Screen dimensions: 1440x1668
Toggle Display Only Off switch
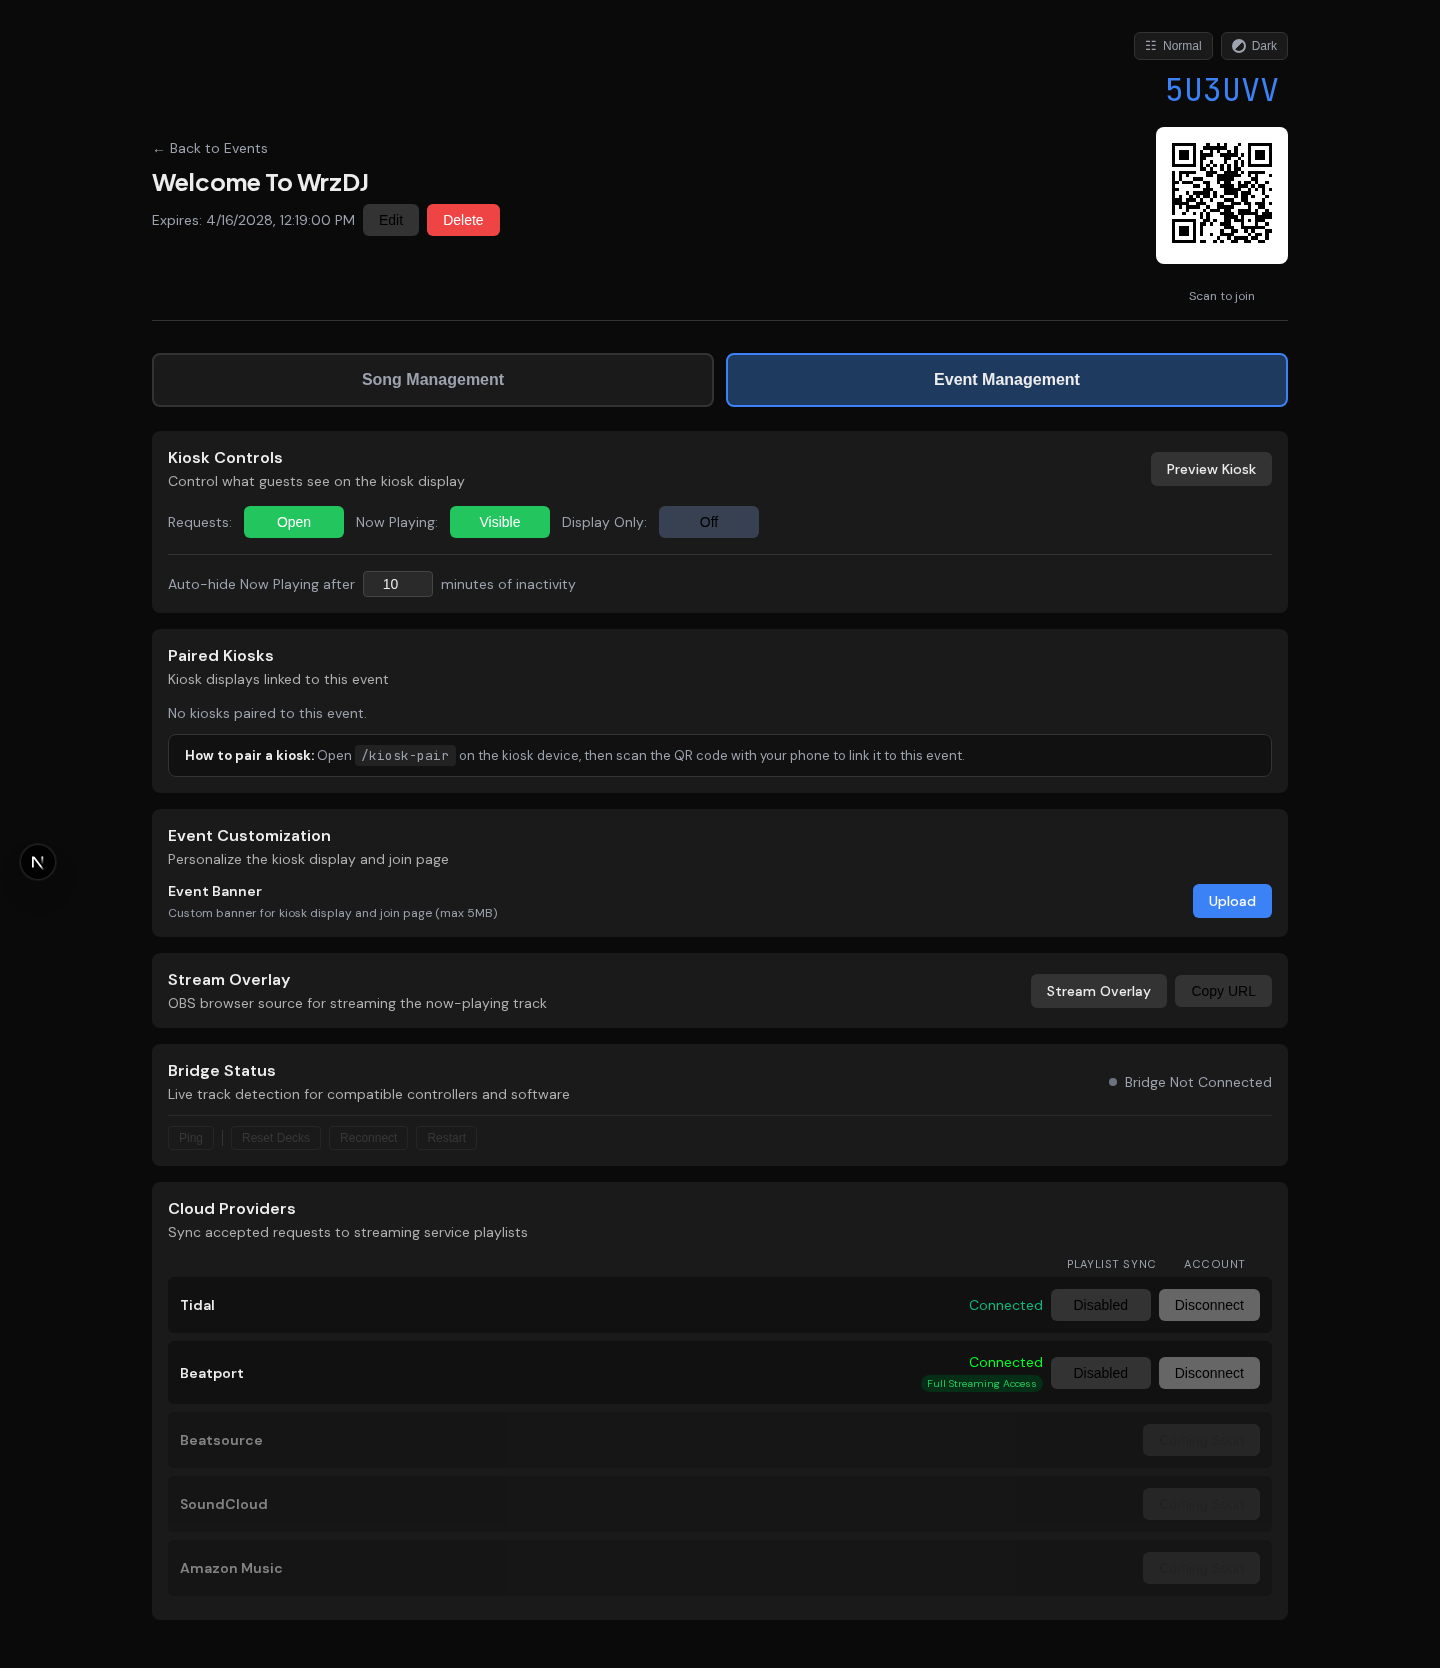pyautogui.click(x=709, y=522)
